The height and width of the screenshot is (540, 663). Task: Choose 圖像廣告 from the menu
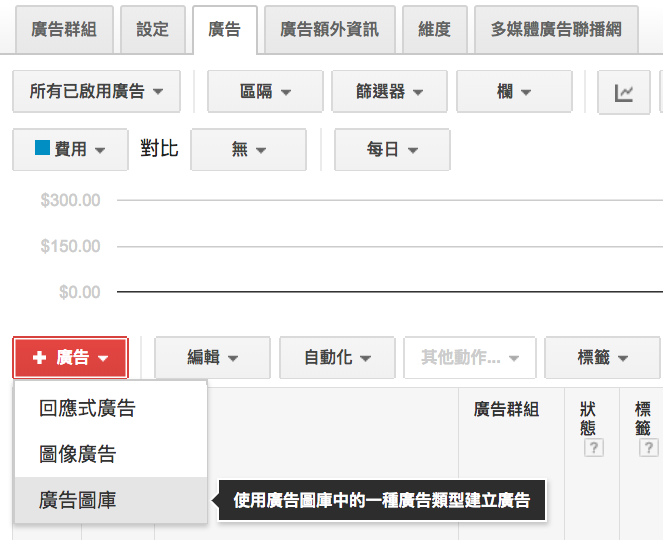[78, 454]
